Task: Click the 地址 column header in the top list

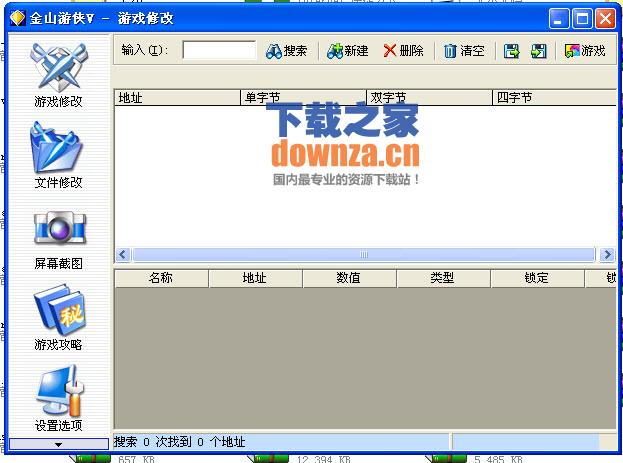Action: [x=177, y=97]
